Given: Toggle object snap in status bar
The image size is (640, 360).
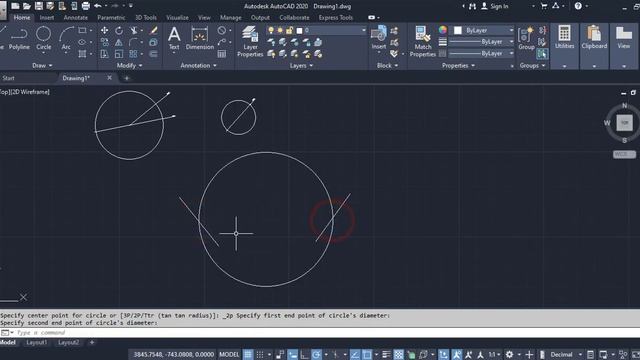Looking at the screenshot, I should (367, 354).
